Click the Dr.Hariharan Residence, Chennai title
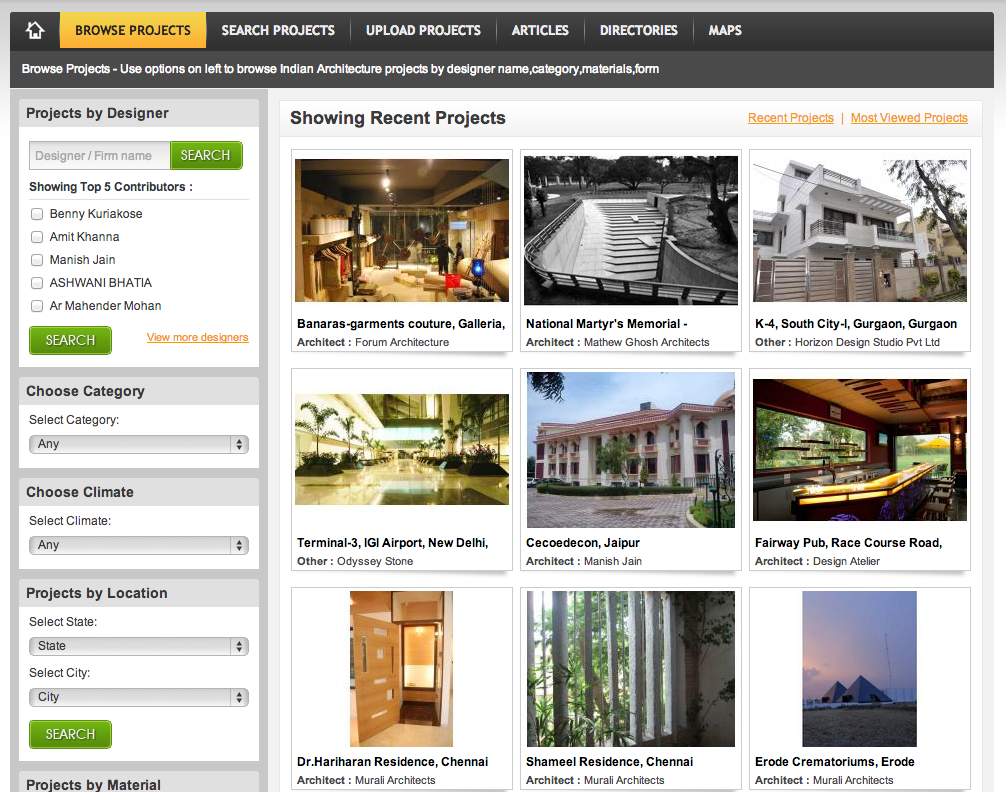 (393, 762)
